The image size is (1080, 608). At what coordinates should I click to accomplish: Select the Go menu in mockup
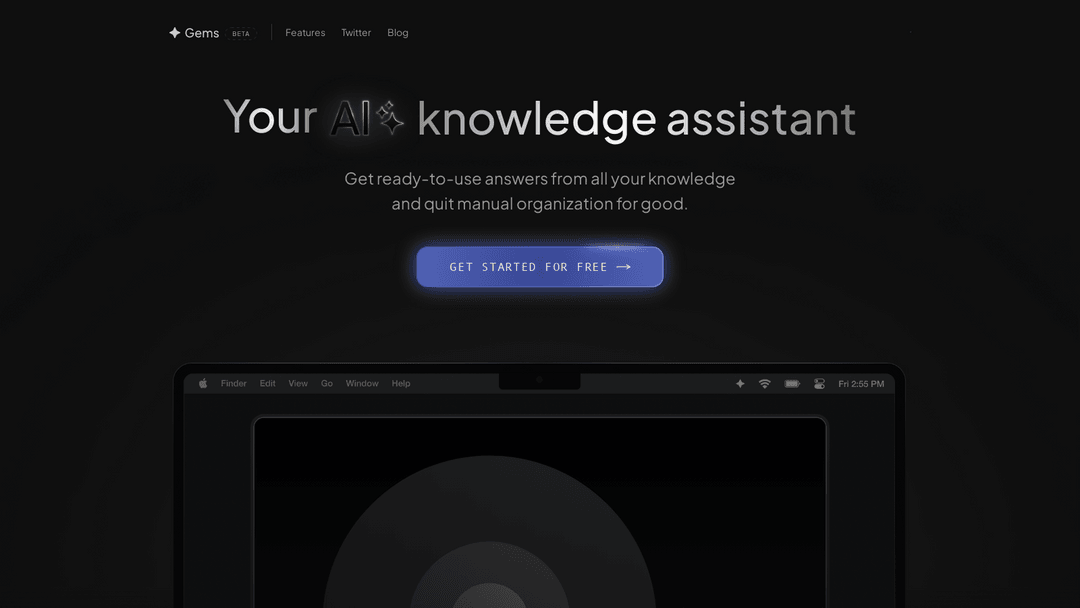click(x=327, y=384)
